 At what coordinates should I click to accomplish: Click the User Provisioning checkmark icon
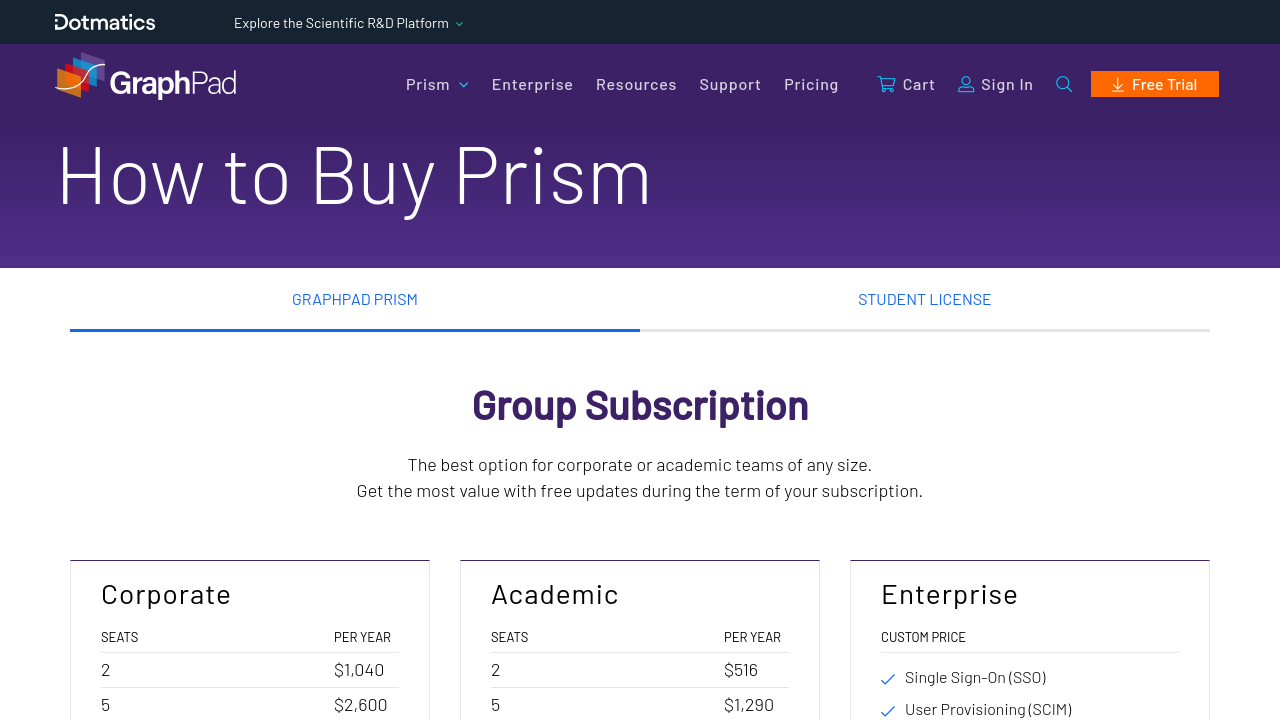[x=888, y=711]
